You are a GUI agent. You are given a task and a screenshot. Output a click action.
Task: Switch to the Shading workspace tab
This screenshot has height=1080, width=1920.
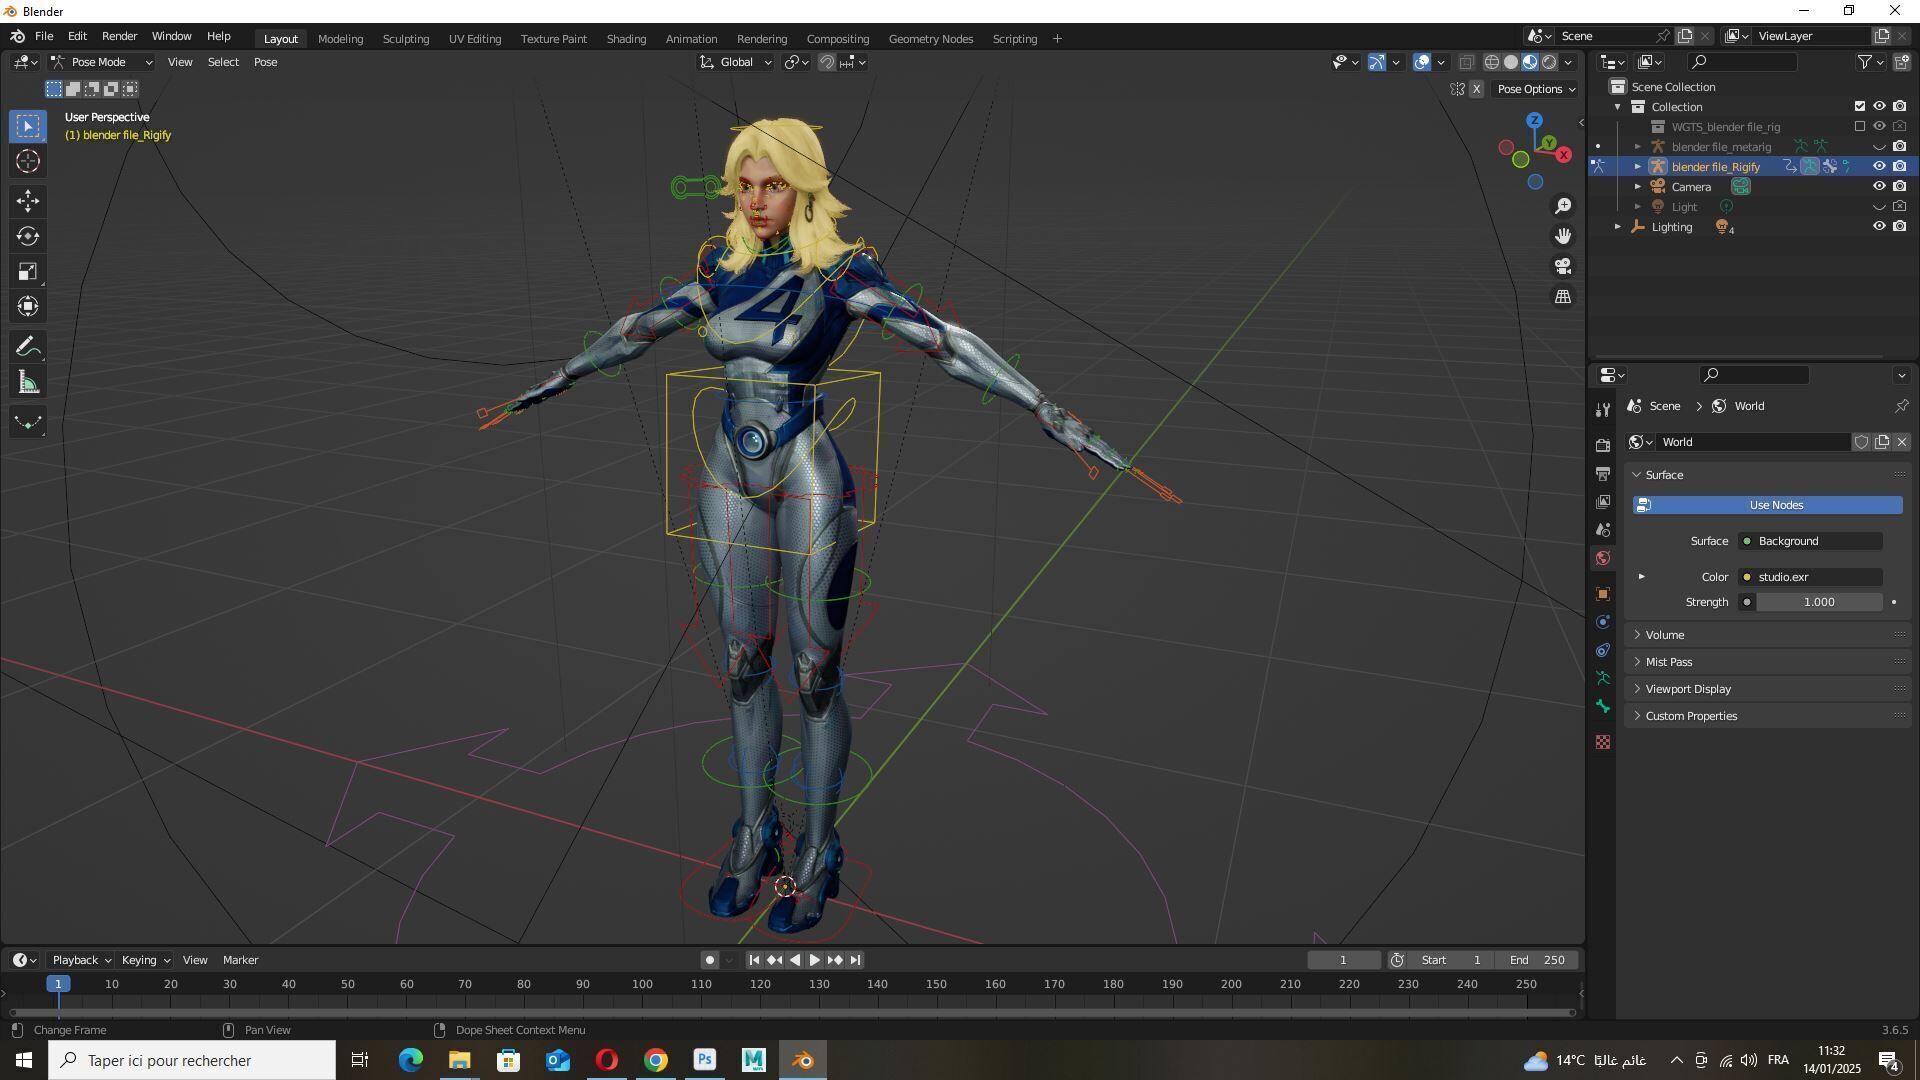pos(626,39)
